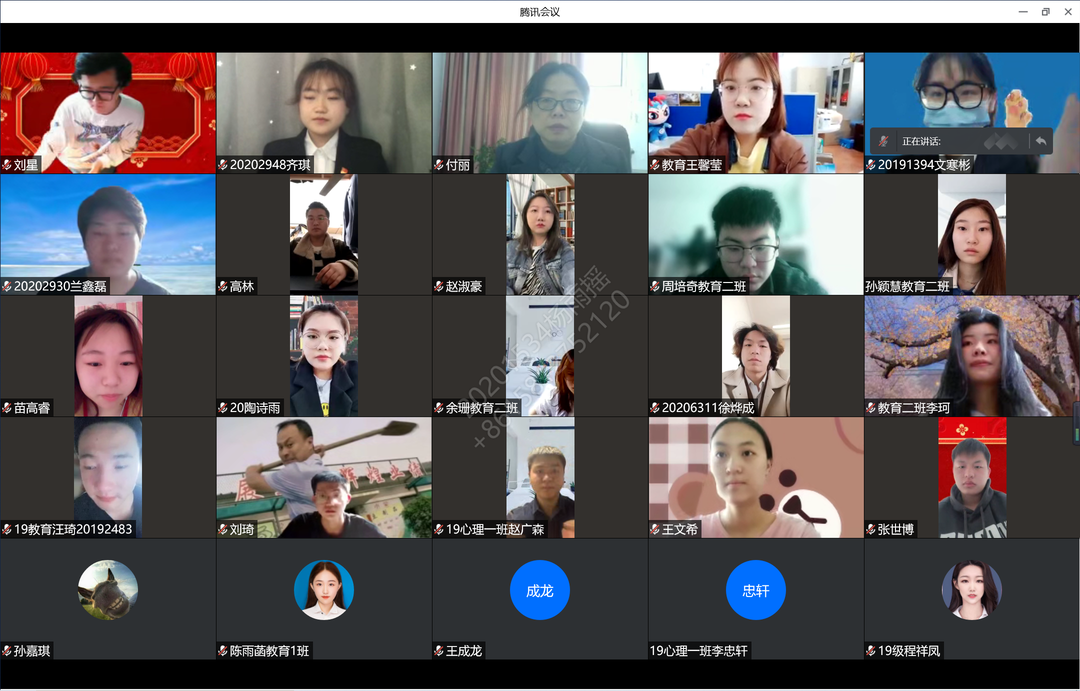Click the muted mic icon beside 张世博
This screenshot has width=1080, height=691.
click(871, 529)
